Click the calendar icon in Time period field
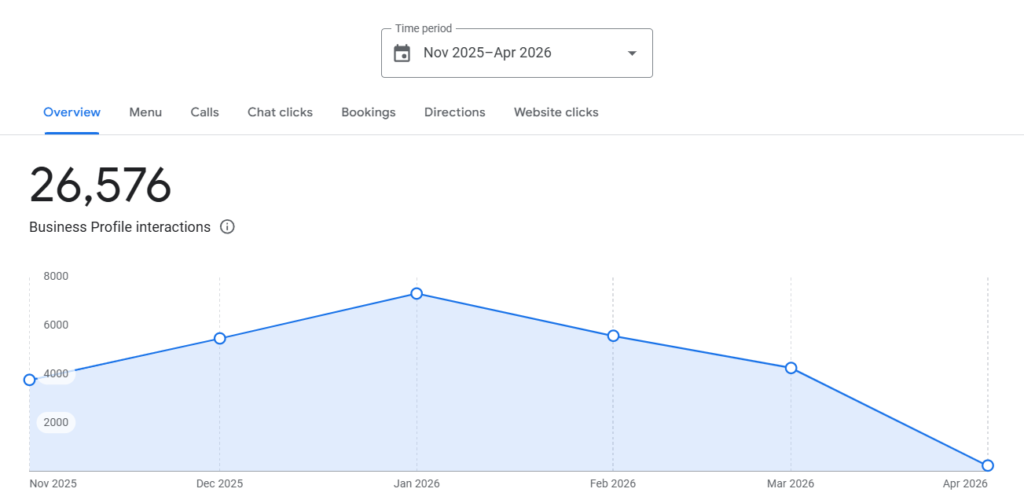Screen dimensions: 1024x496 [x=402, y=53]
